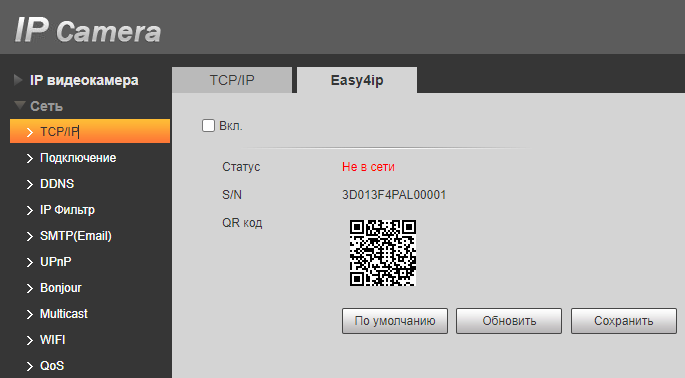Click the chevron next to SMTP(Email)
This screenshot has width=685, height=378.
coord(30,236)
